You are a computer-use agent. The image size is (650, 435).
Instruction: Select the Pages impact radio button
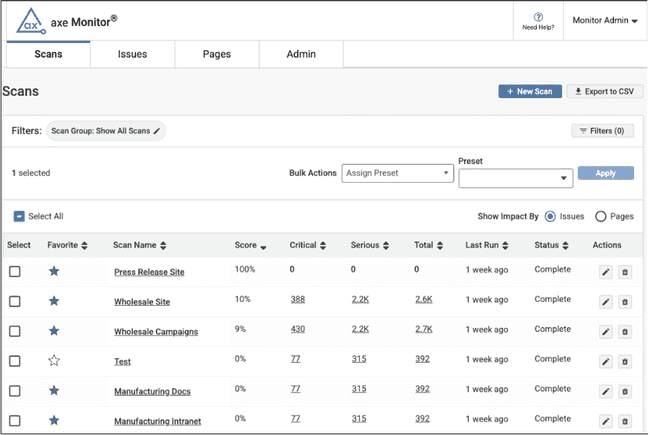(601, 216)
